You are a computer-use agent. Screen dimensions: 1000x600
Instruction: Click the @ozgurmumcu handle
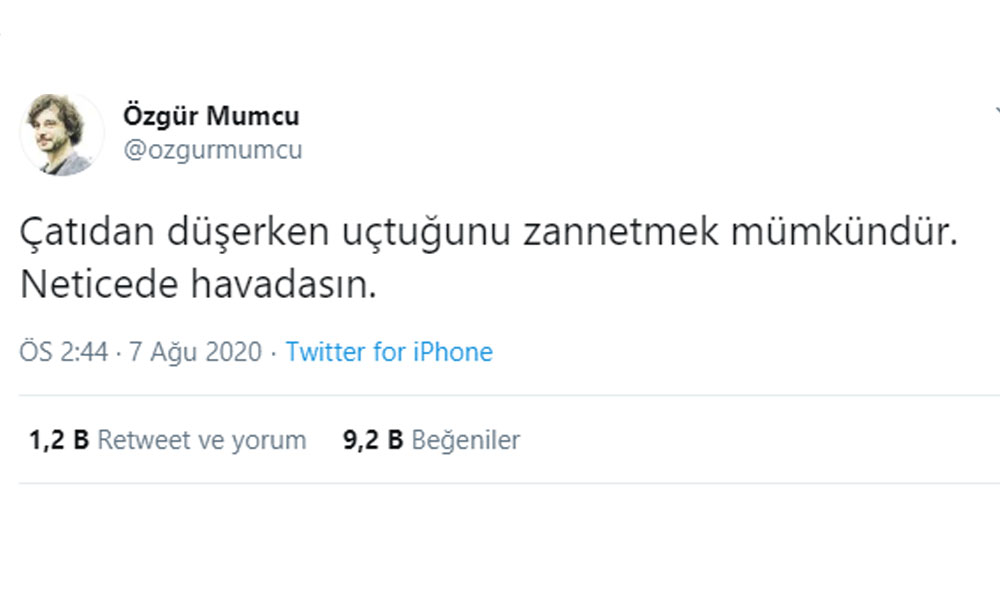click(212, 151)
